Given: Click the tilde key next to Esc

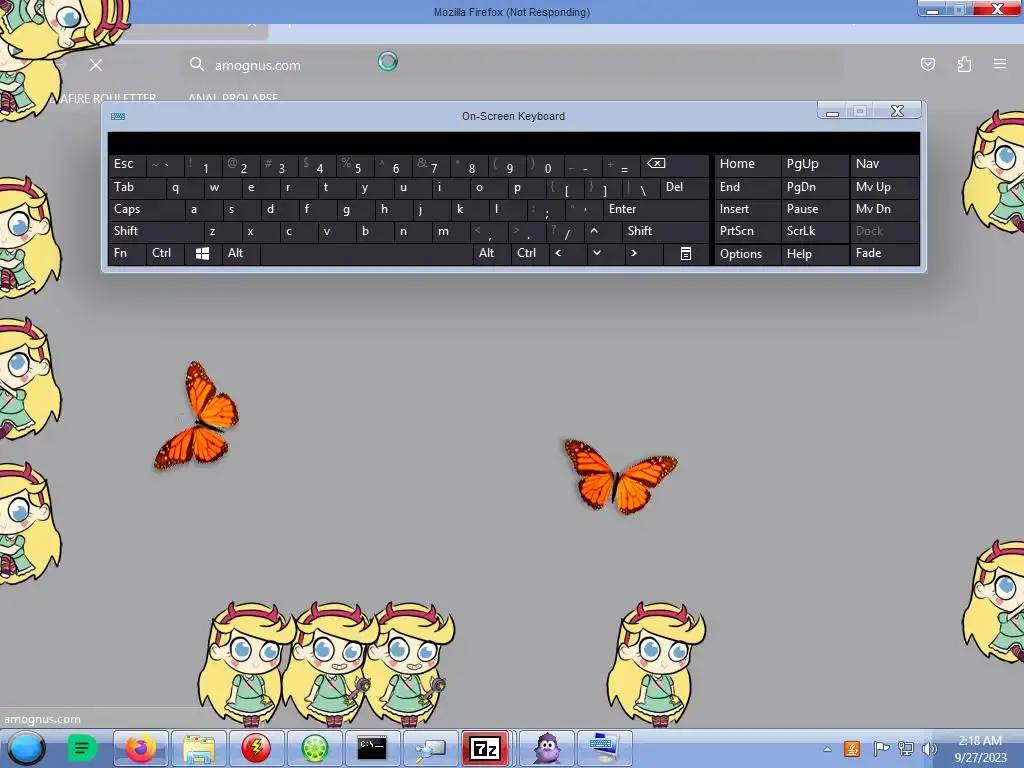Looking at the screenshot, I should 165,165.
